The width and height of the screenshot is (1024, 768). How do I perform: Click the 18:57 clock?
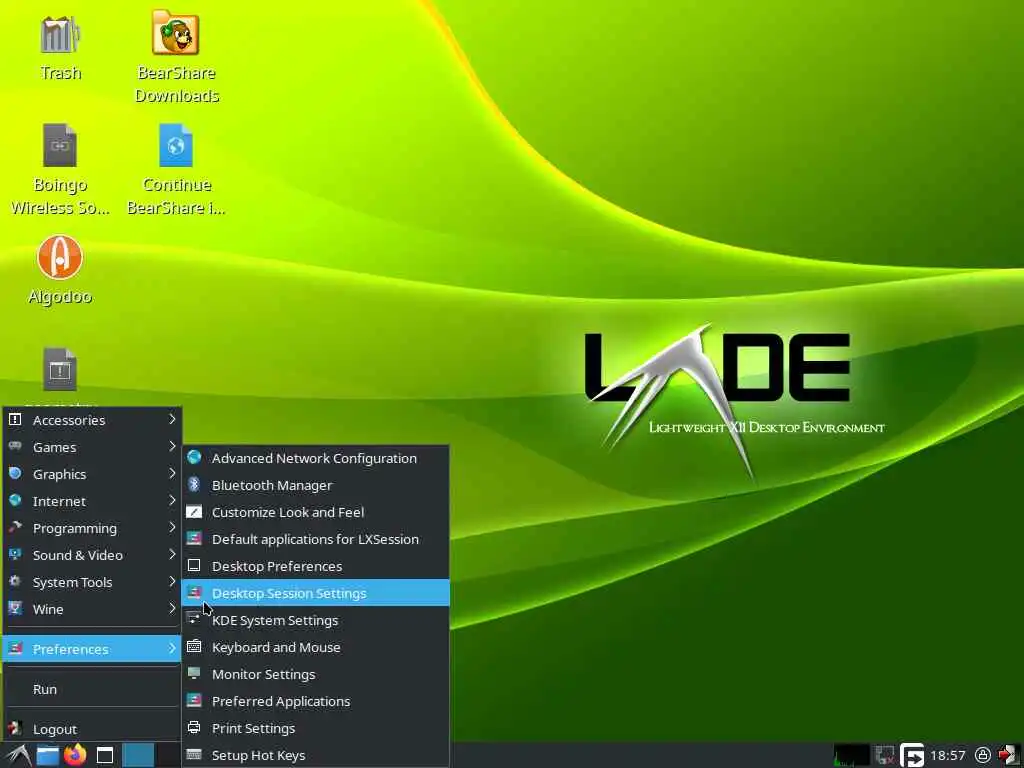948,756
